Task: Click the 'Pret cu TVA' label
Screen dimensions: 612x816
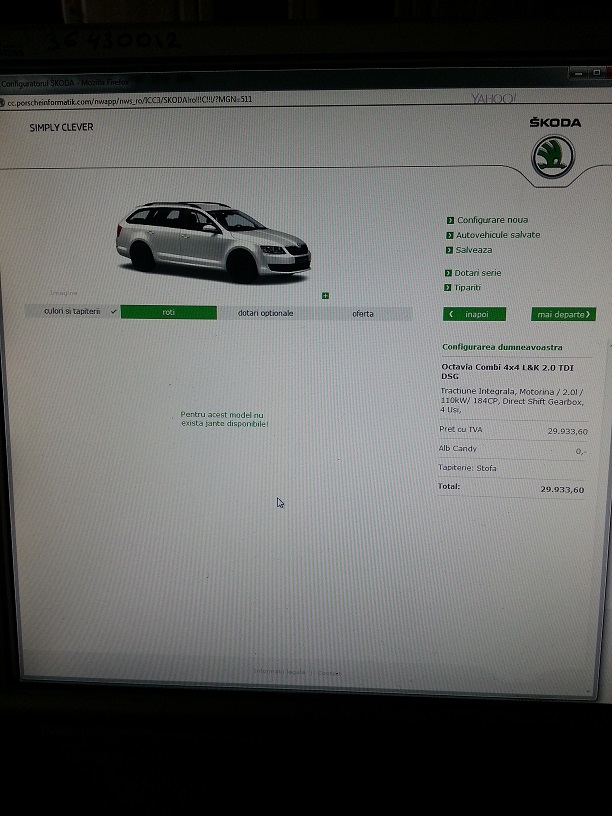Action: [x=461, y=429]
